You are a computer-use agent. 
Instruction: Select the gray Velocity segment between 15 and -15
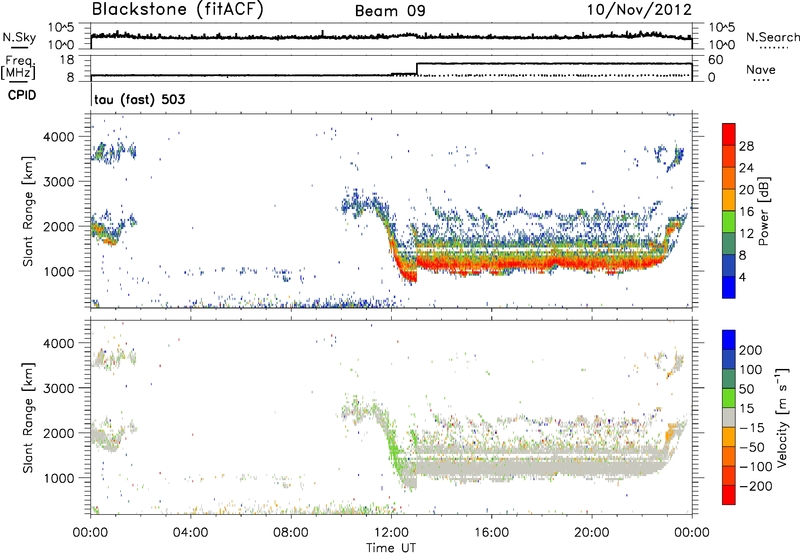click(x=729, y=417)
